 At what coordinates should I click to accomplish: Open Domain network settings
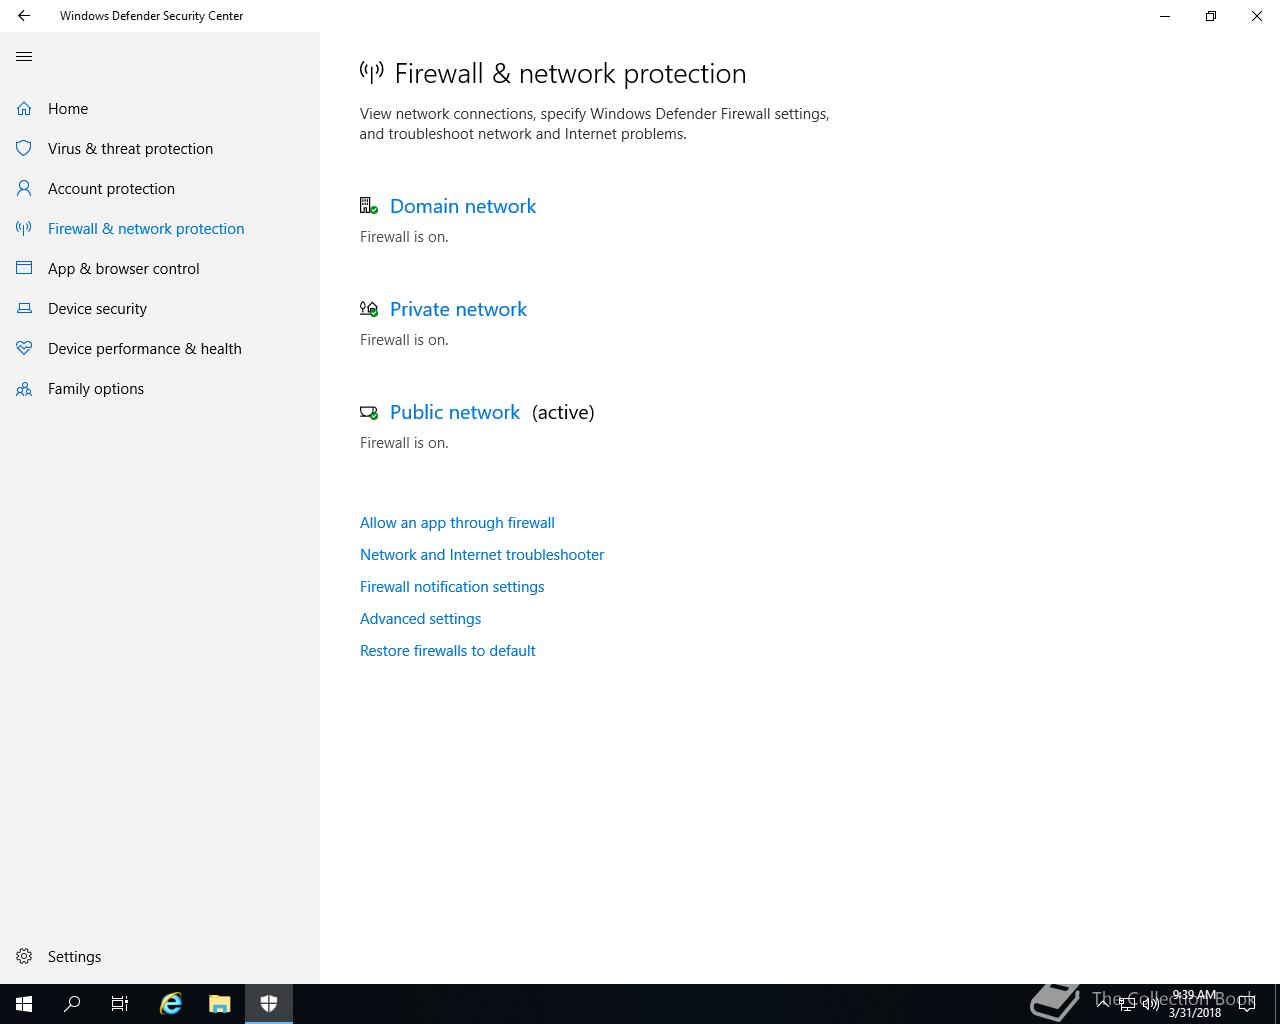[463, 206]
